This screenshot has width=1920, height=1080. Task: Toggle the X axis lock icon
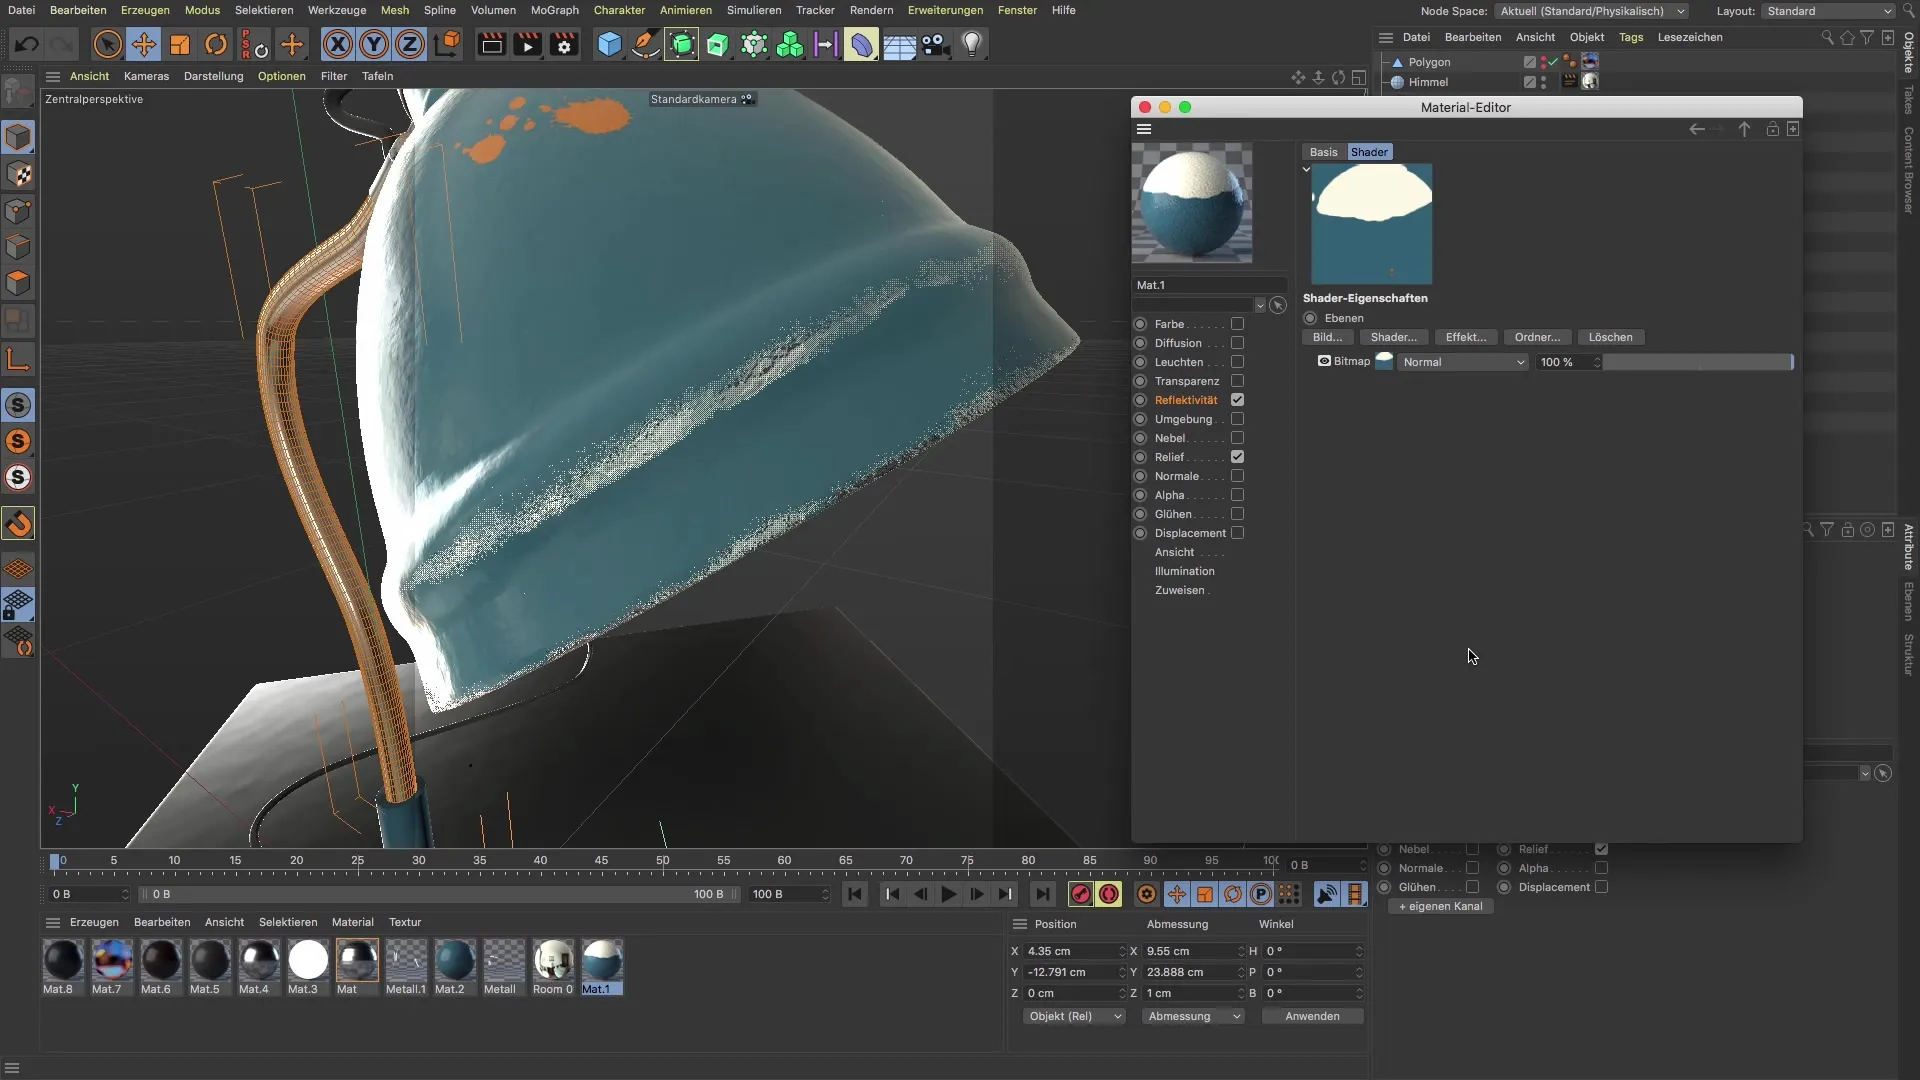[x=338, y=44]
